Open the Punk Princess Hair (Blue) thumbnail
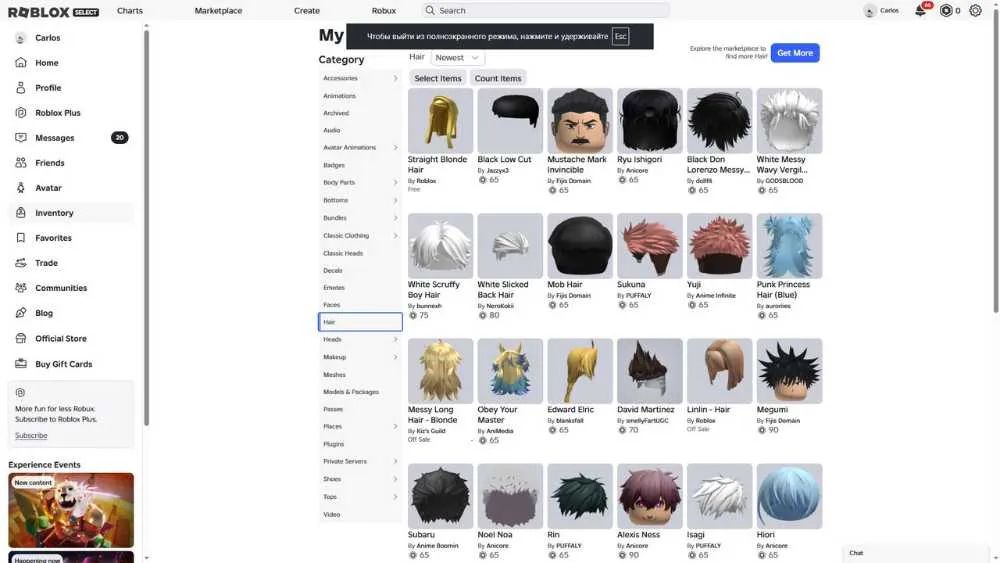This screenshot has width=1000, height=563. [789, 245]
